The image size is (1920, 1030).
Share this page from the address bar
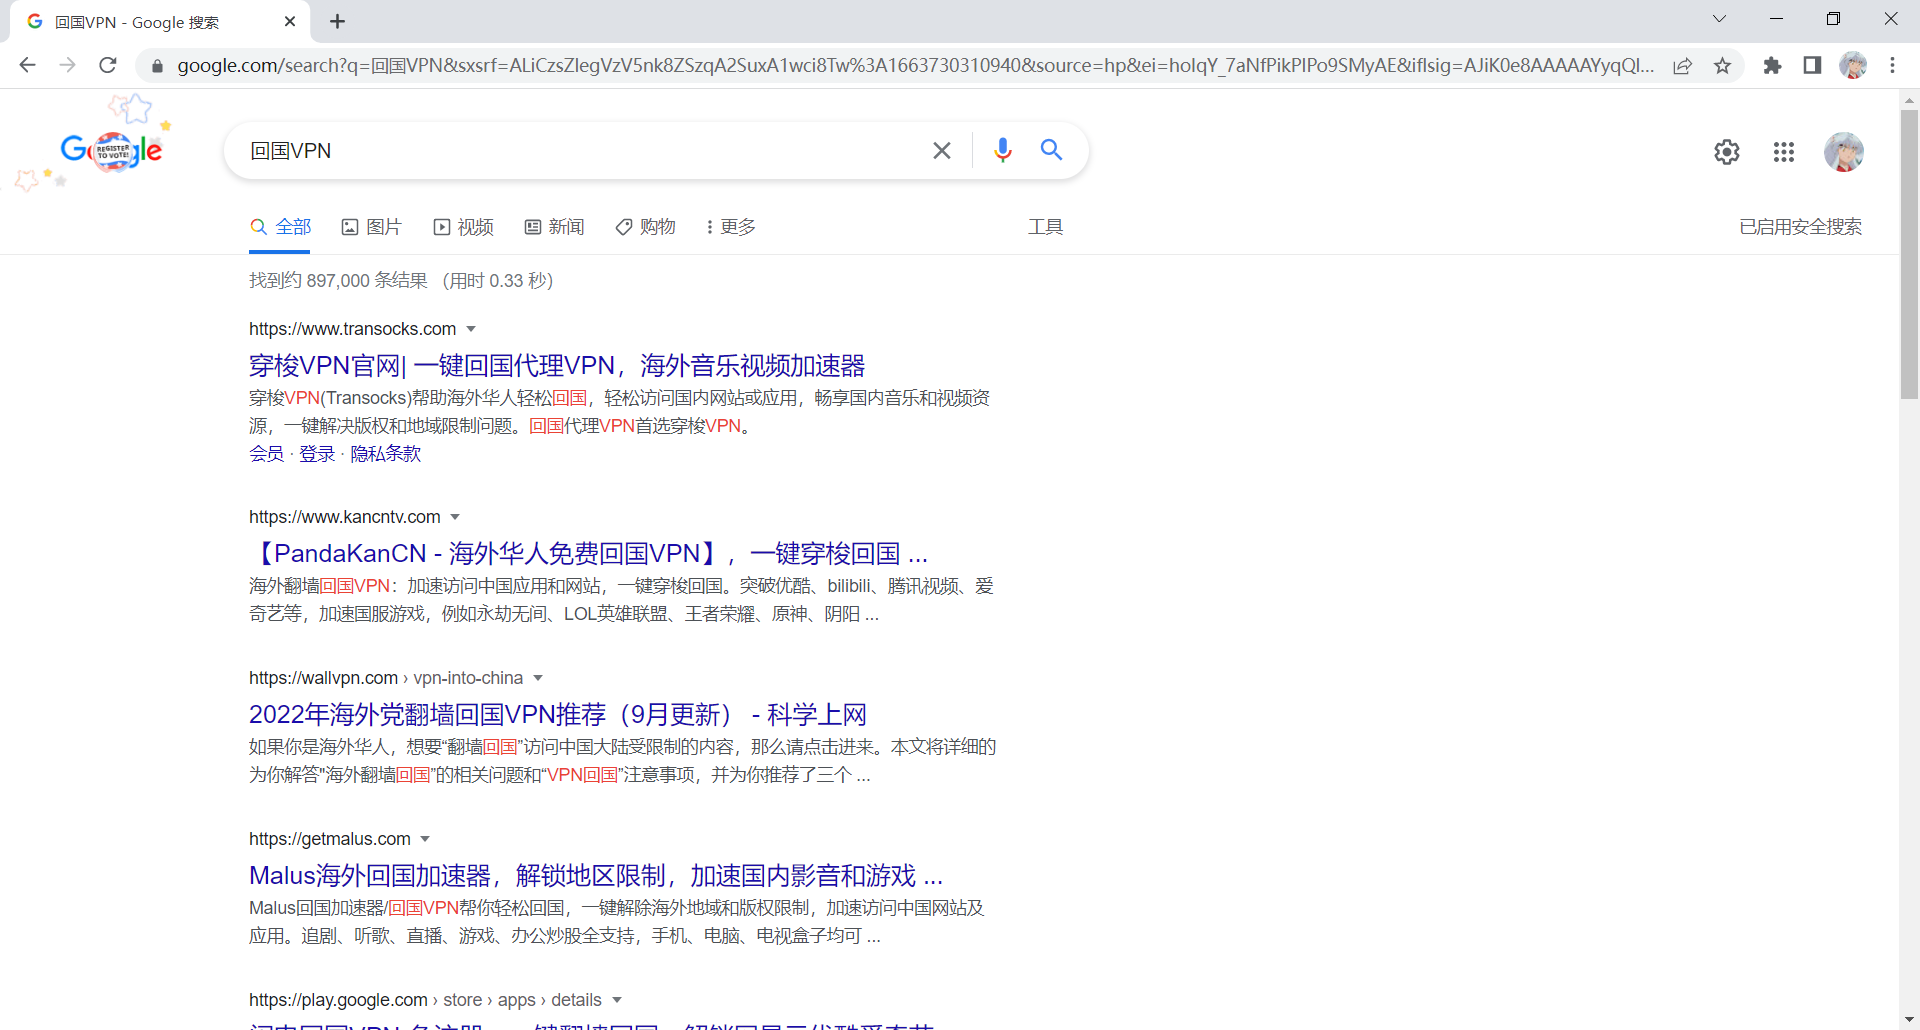1683,66
